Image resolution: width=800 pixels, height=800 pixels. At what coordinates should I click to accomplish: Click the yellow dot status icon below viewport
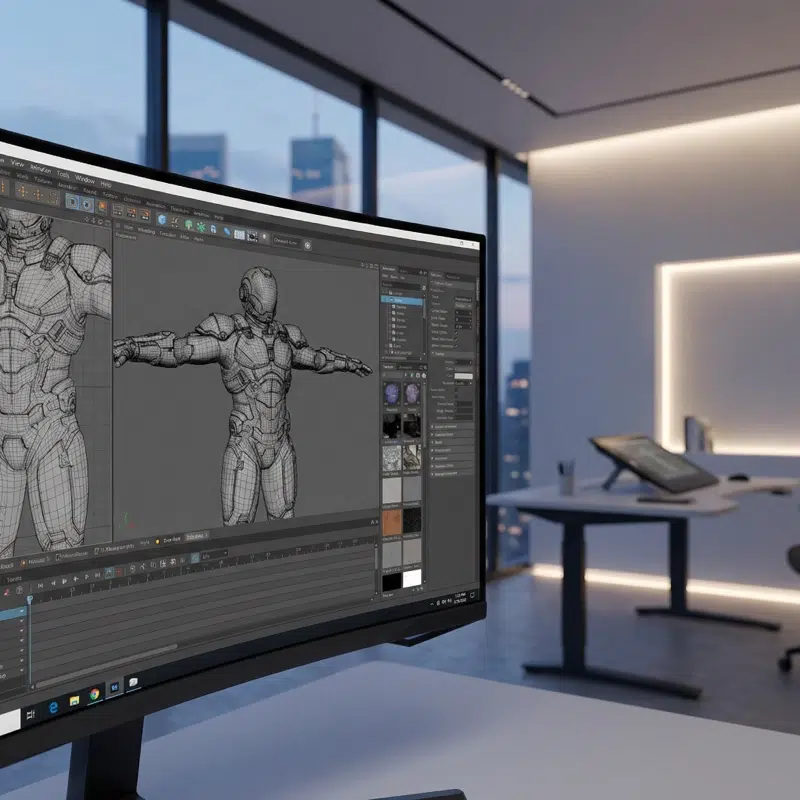tap(158, 541)
